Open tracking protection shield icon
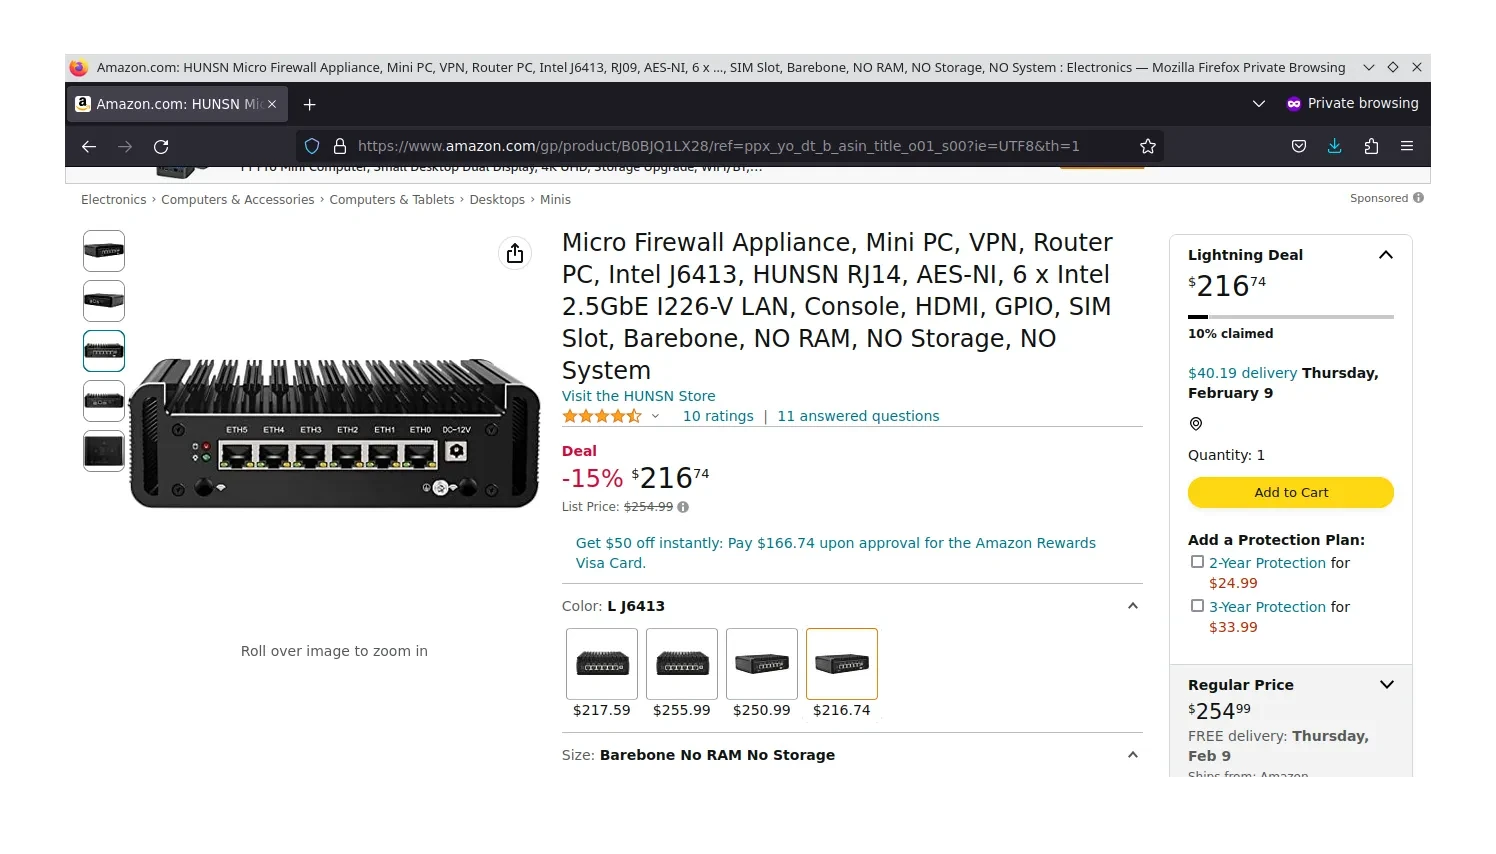Viewport: 1496px width, 854px height. point(312,146)
